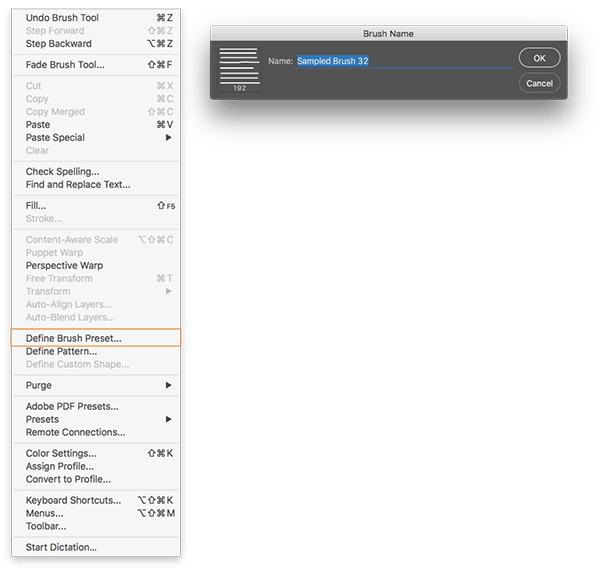Click the brush Name text field
The image size is (600, 571).
click(x=405, y=61)
